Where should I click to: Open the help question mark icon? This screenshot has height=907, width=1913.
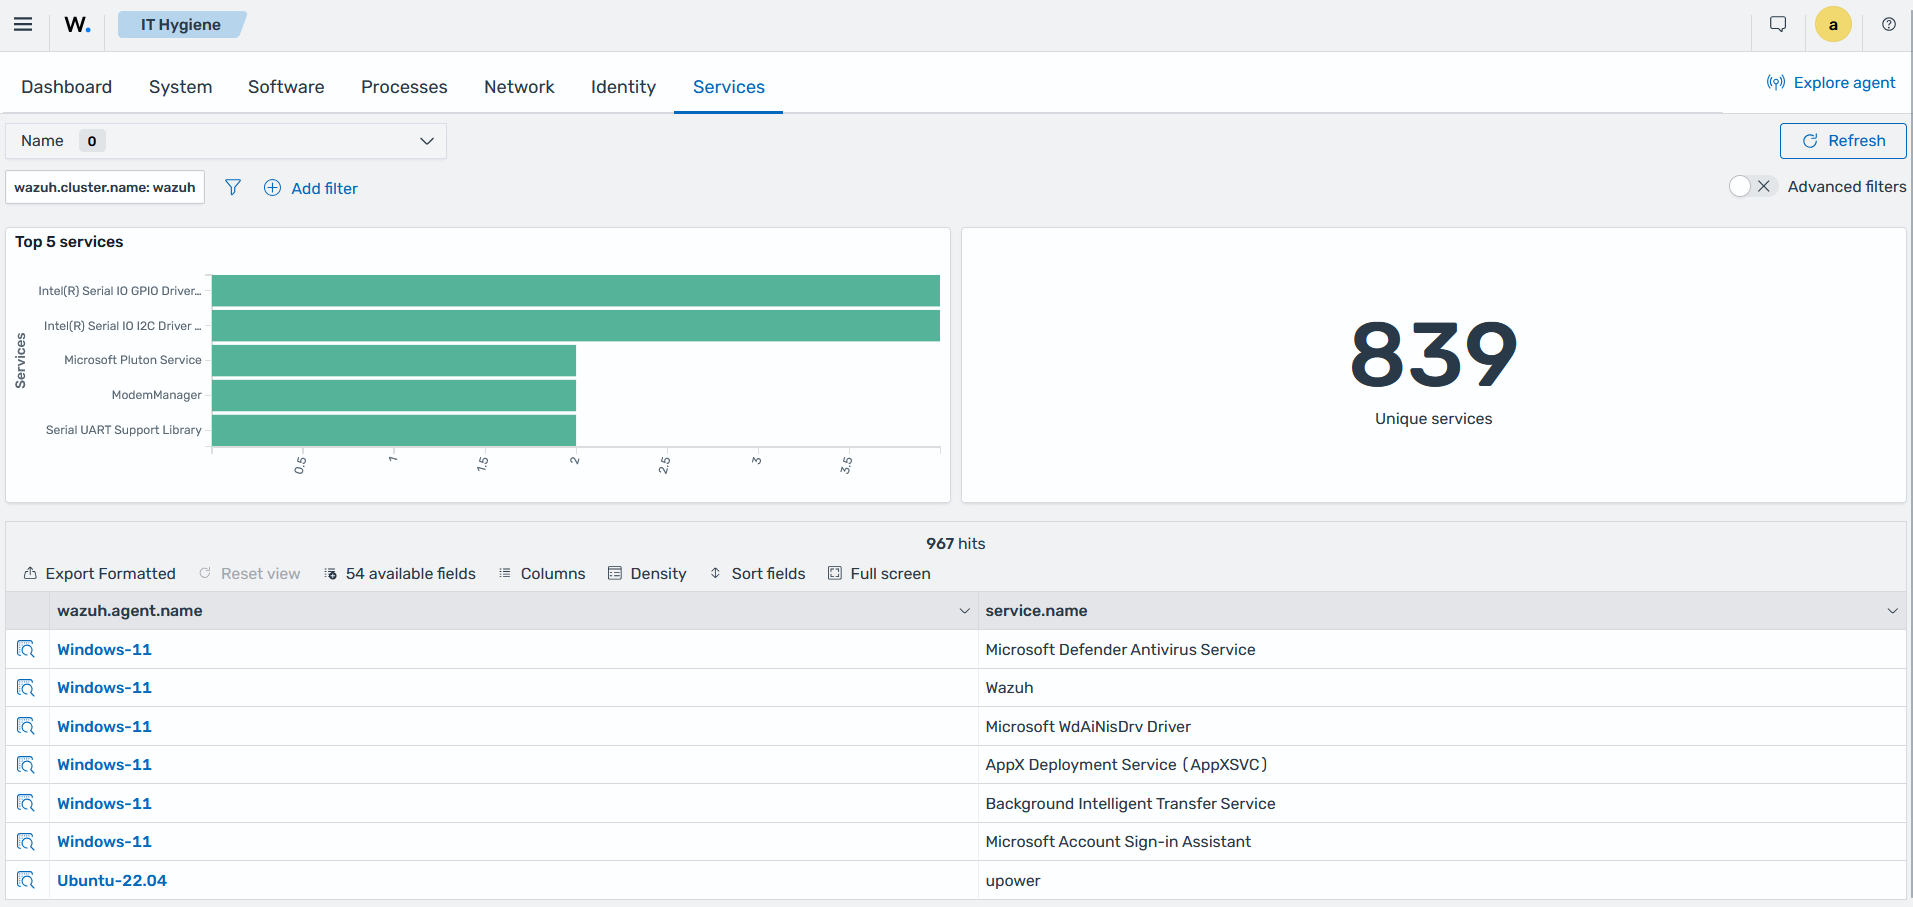tap(1889, 25)
